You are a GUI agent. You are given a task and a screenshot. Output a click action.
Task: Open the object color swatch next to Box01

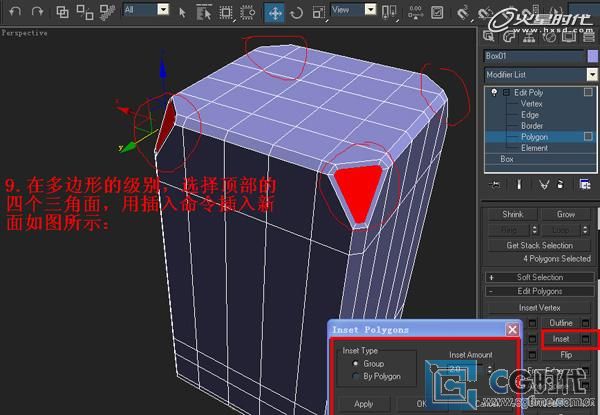(593, 56)
